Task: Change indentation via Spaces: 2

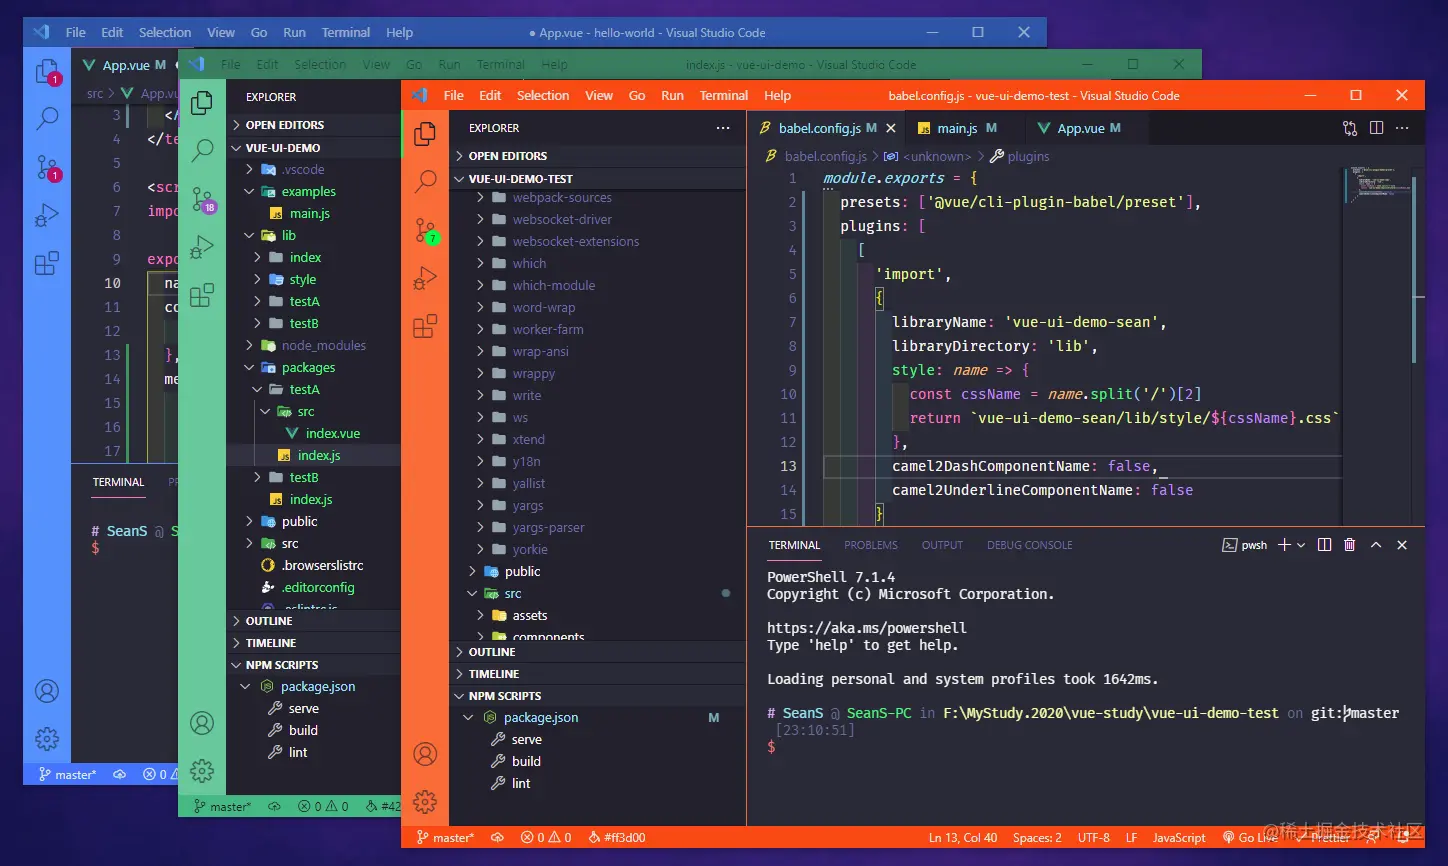Action: (x=1037, y=838)
